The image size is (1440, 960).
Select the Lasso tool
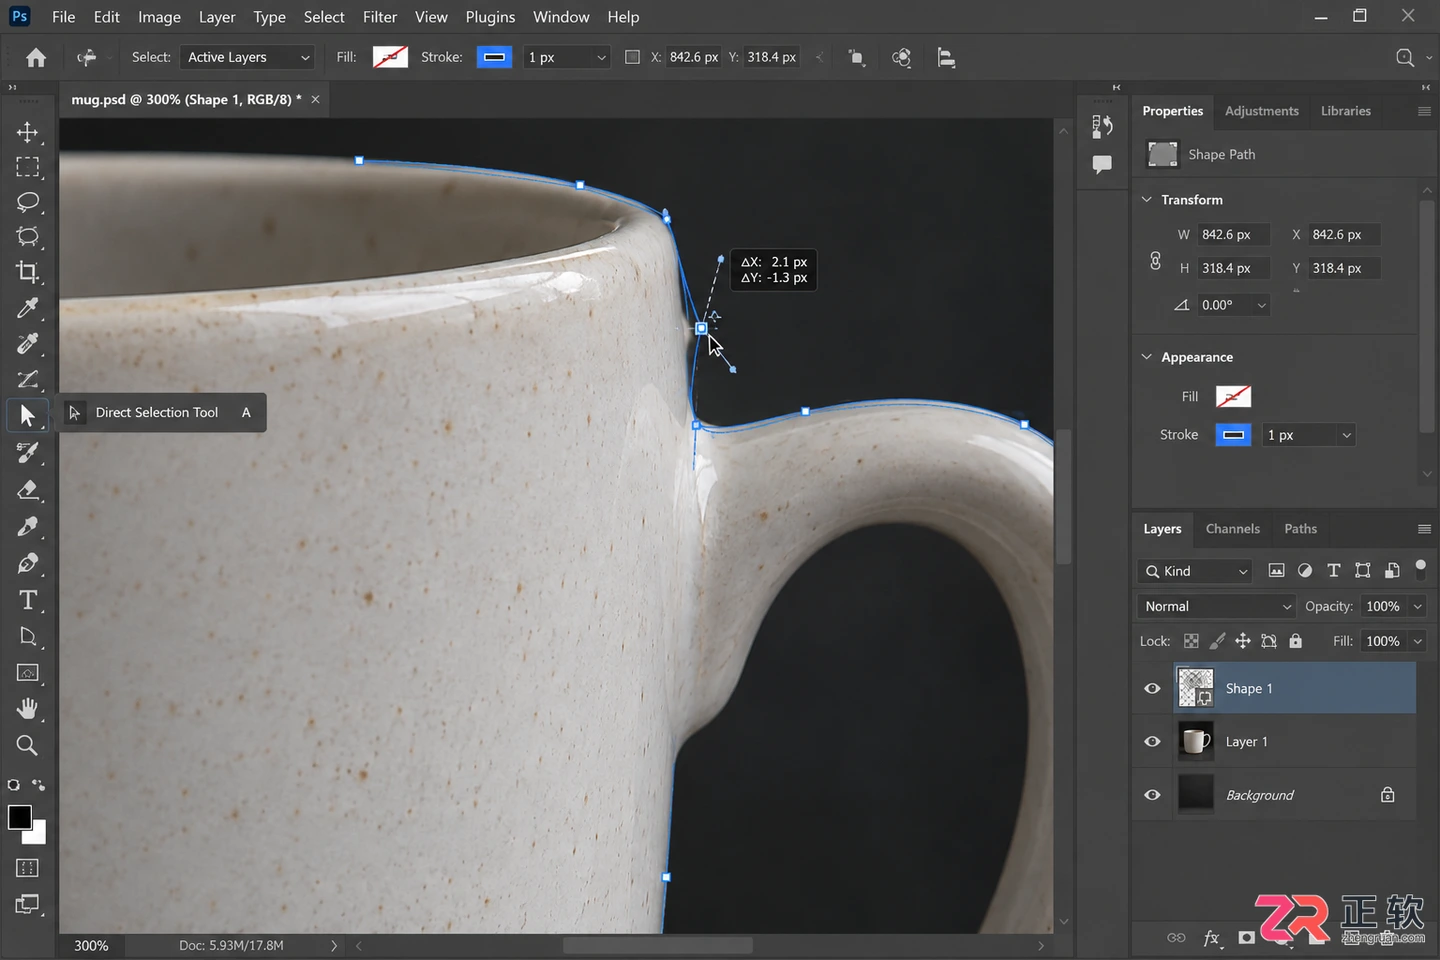27,202
